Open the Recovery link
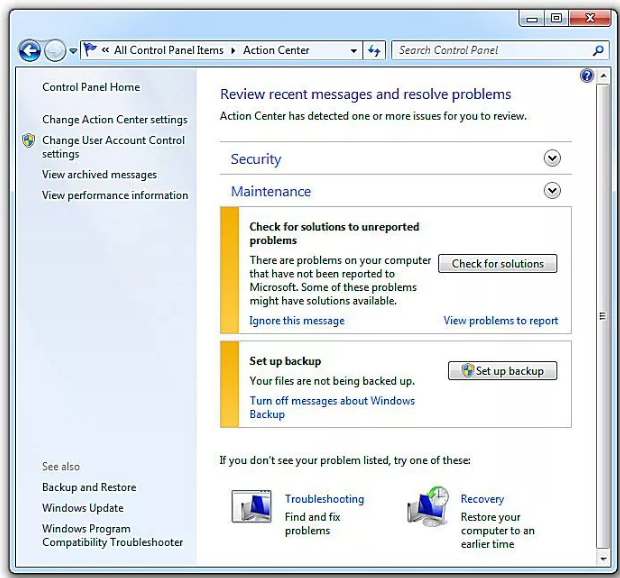 tap(482, 499)
